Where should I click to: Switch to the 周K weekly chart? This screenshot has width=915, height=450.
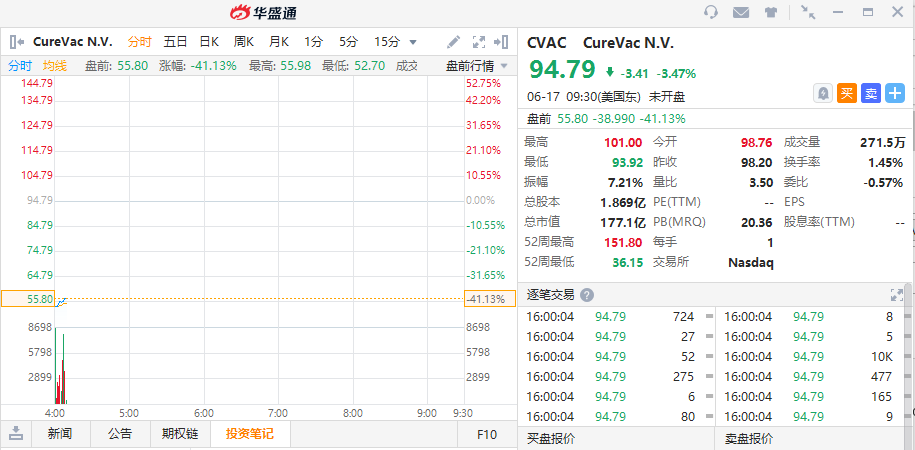coord(244,42)
